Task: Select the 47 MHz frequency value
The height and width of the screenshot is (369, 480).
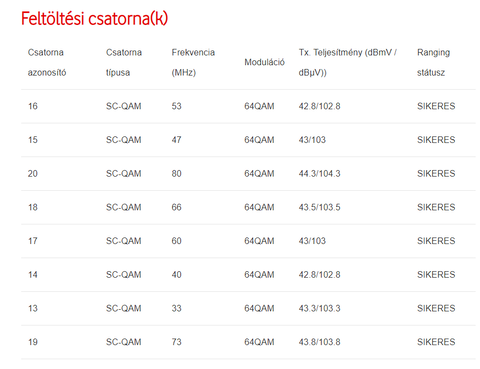Action: 176,140
